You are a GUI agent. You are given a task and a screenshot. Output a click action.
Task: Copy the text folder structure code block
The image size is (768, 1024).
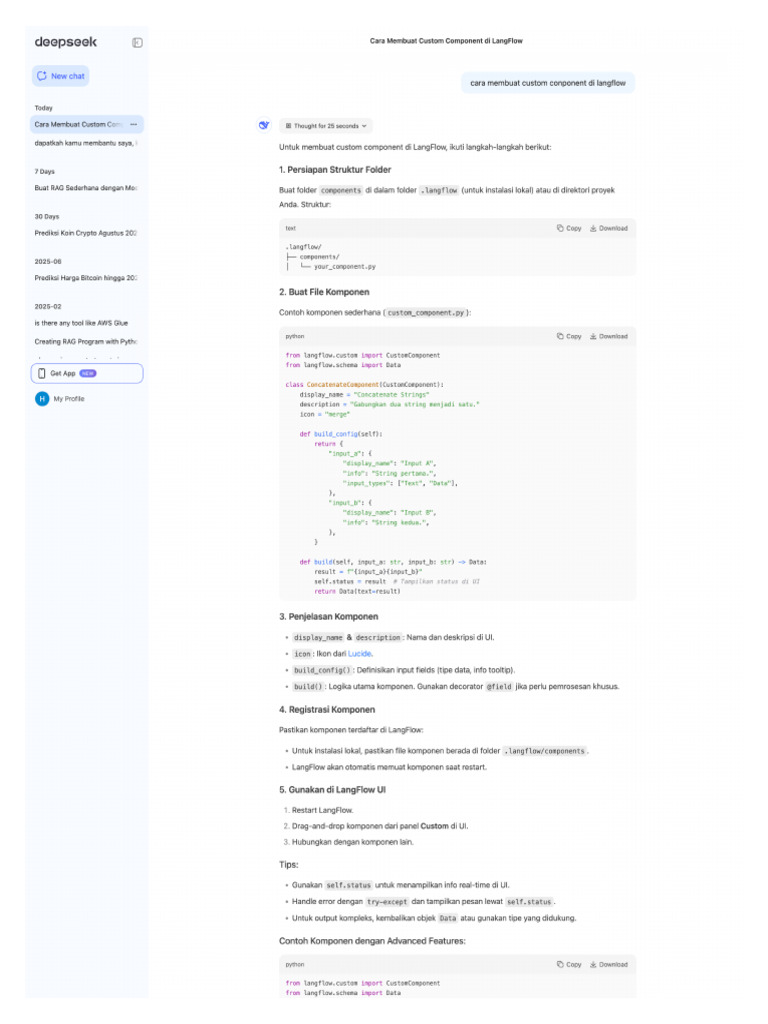(569, 228)
